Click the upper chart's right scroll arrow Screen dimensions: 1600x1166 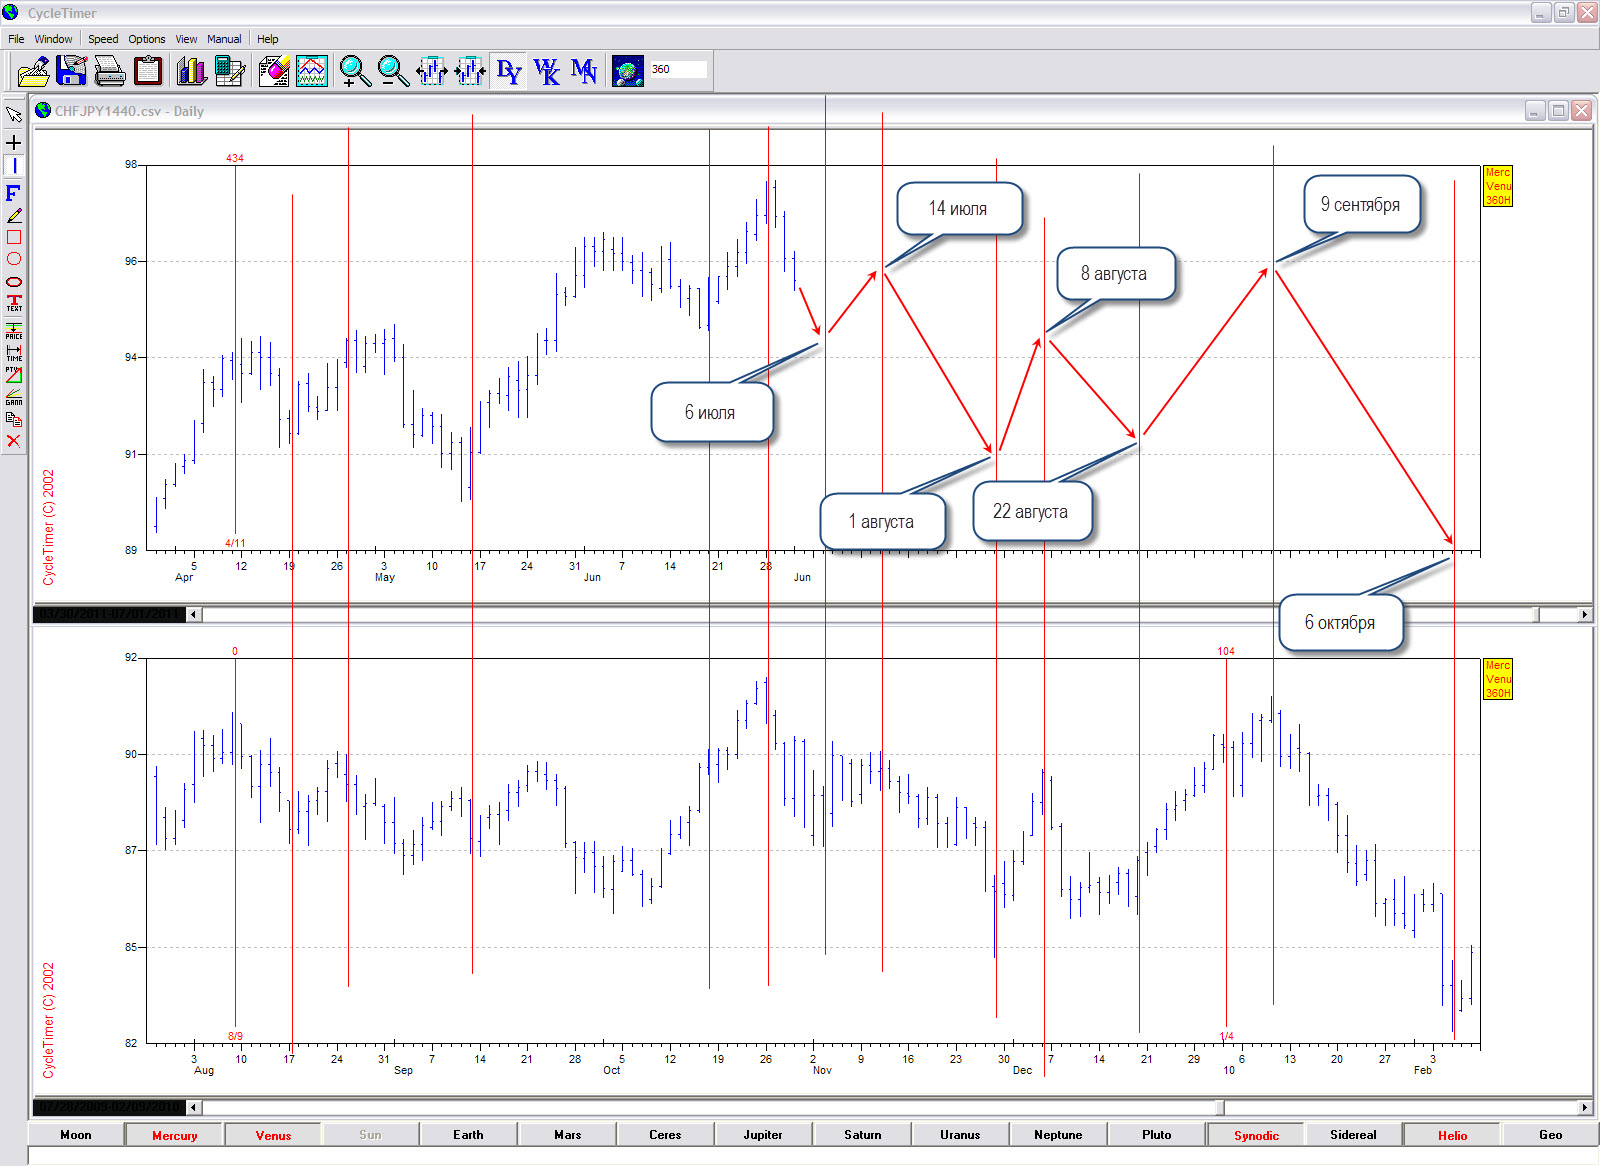pyautogui.click(x=1584, y=614)
